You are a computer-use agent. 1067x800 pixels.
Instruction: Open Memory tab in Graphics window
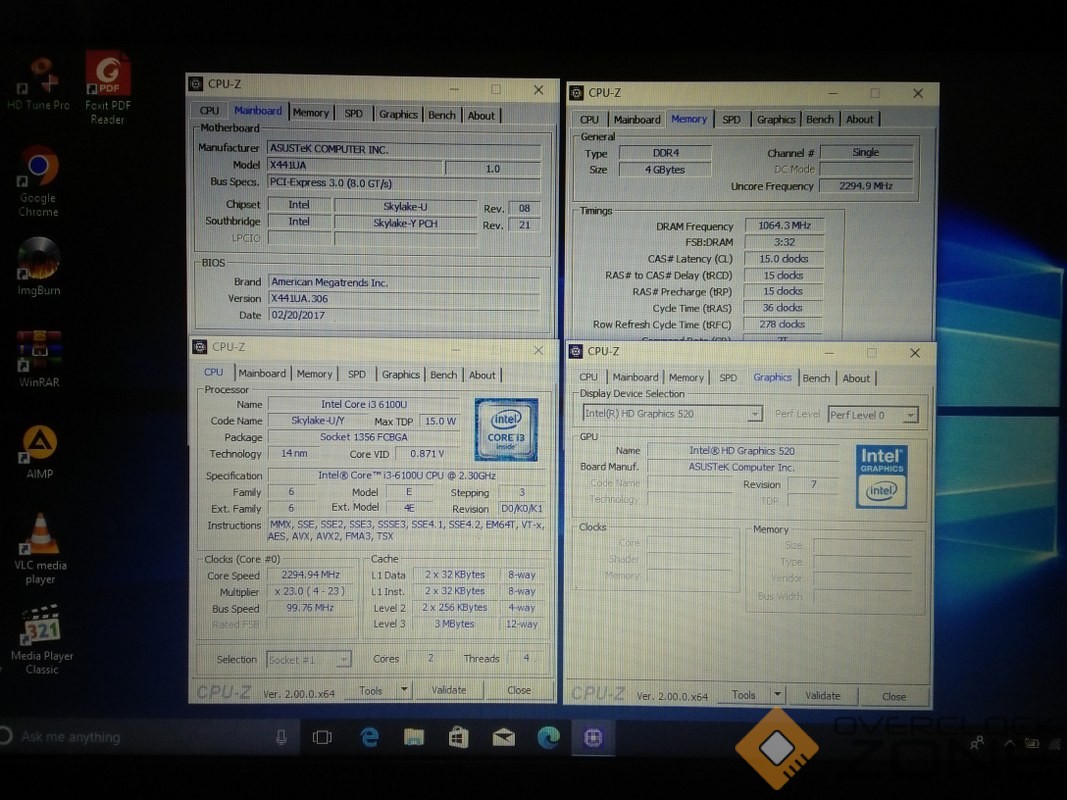point(686,378)
